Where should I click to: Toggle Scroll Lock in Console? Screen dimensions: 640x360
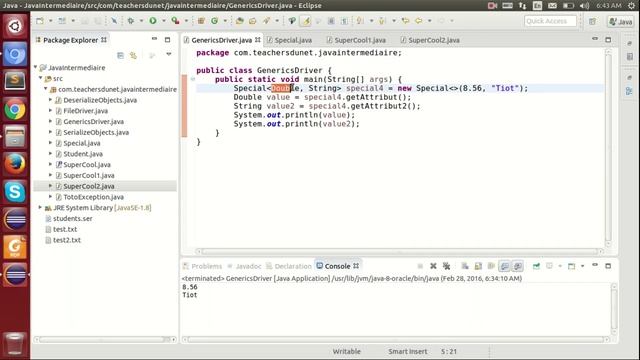tap(478, 266)
